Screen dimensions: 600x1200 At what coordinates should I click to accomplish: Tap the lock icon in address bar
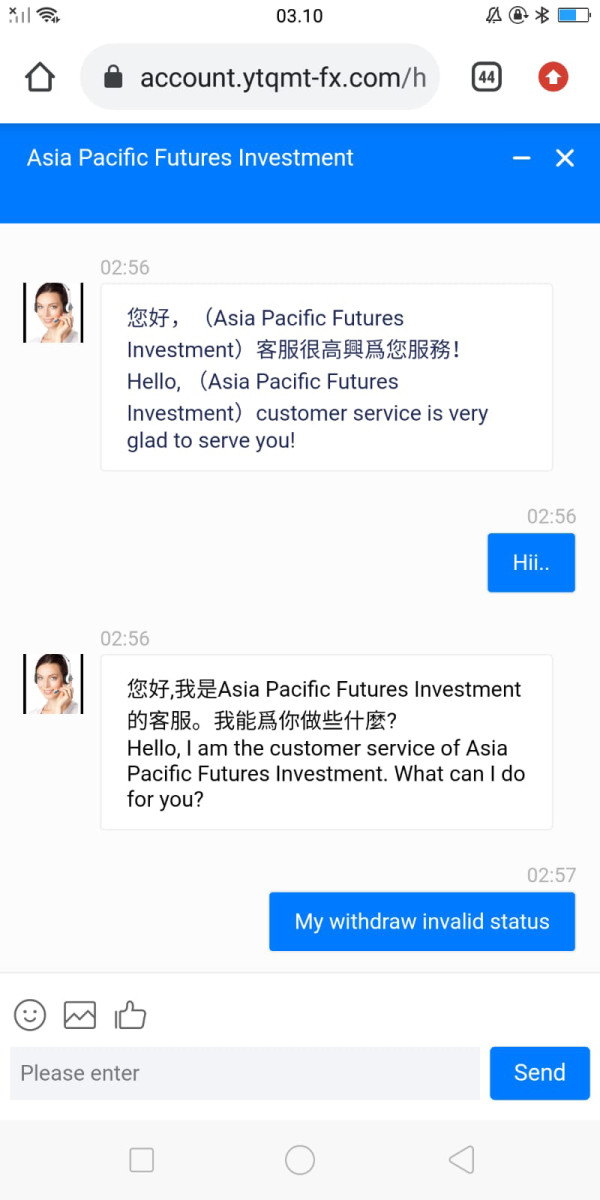pyautogui.click(x=113, y=77)
